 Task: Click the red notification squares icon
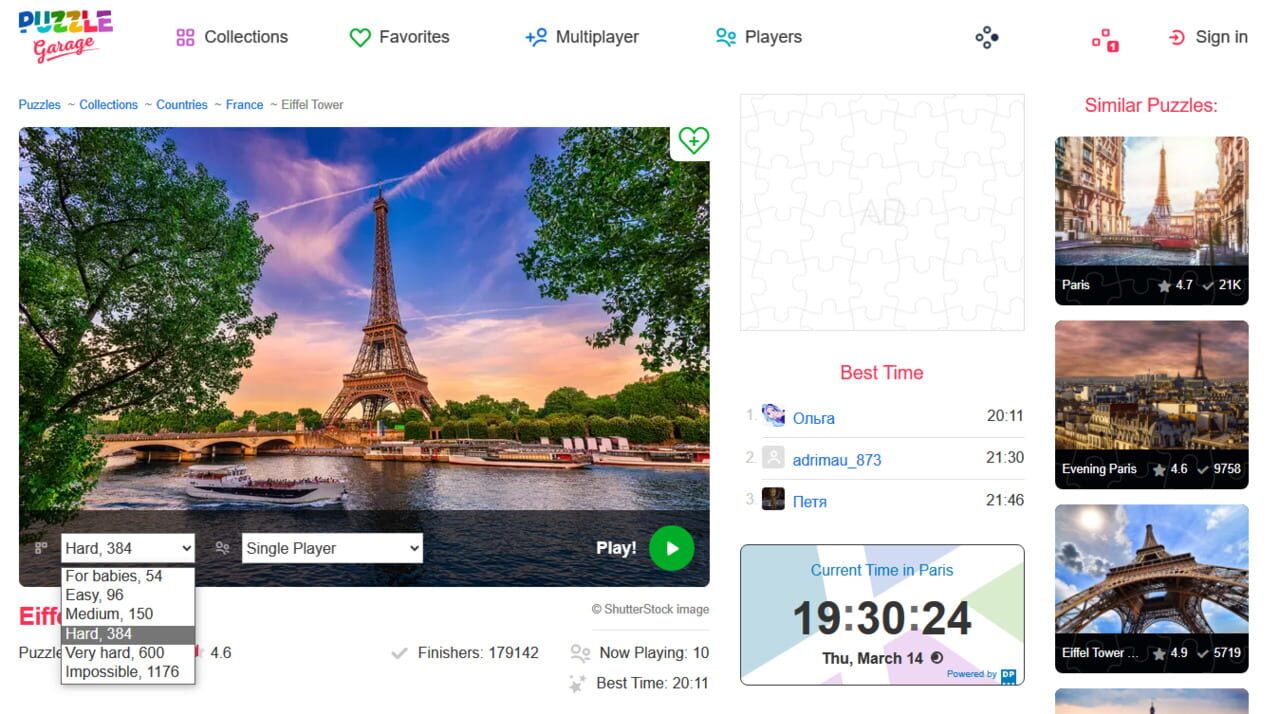click(1105, 39)
